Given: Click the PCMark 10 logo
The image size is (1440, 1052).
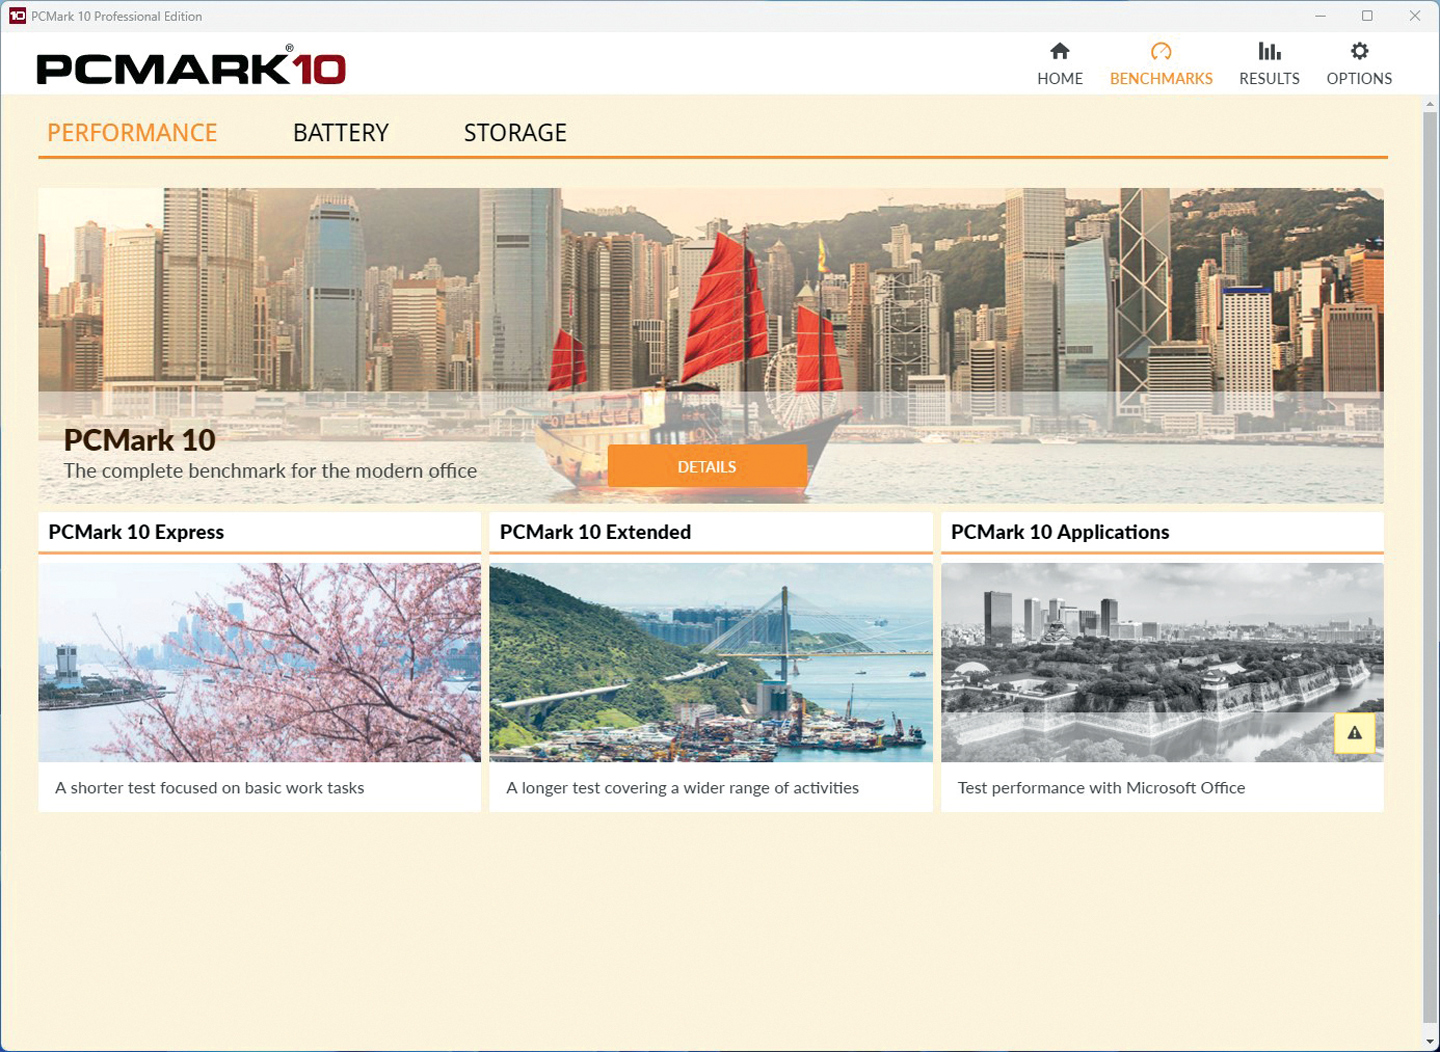Looking at the screenshot, I should tap(191, 67).
